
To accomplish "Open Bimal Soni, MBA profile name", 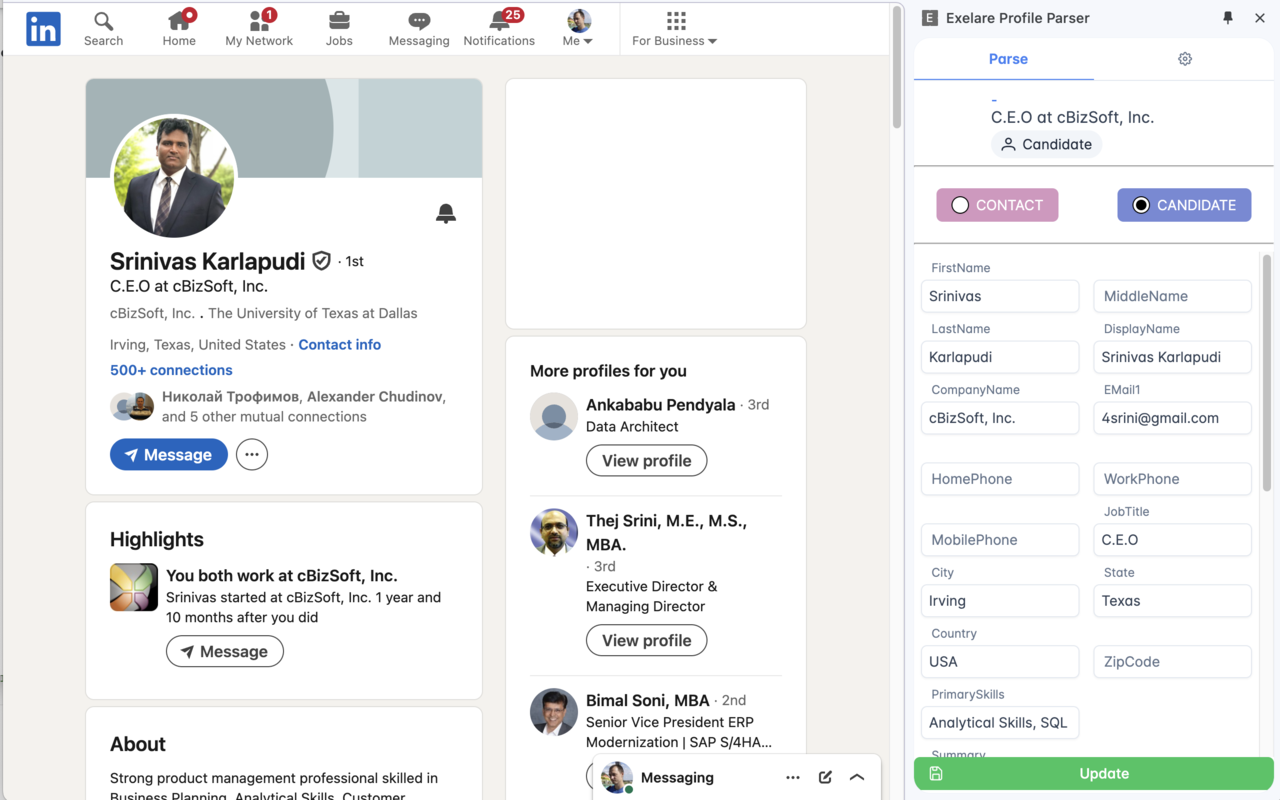I will coord(648,700).
